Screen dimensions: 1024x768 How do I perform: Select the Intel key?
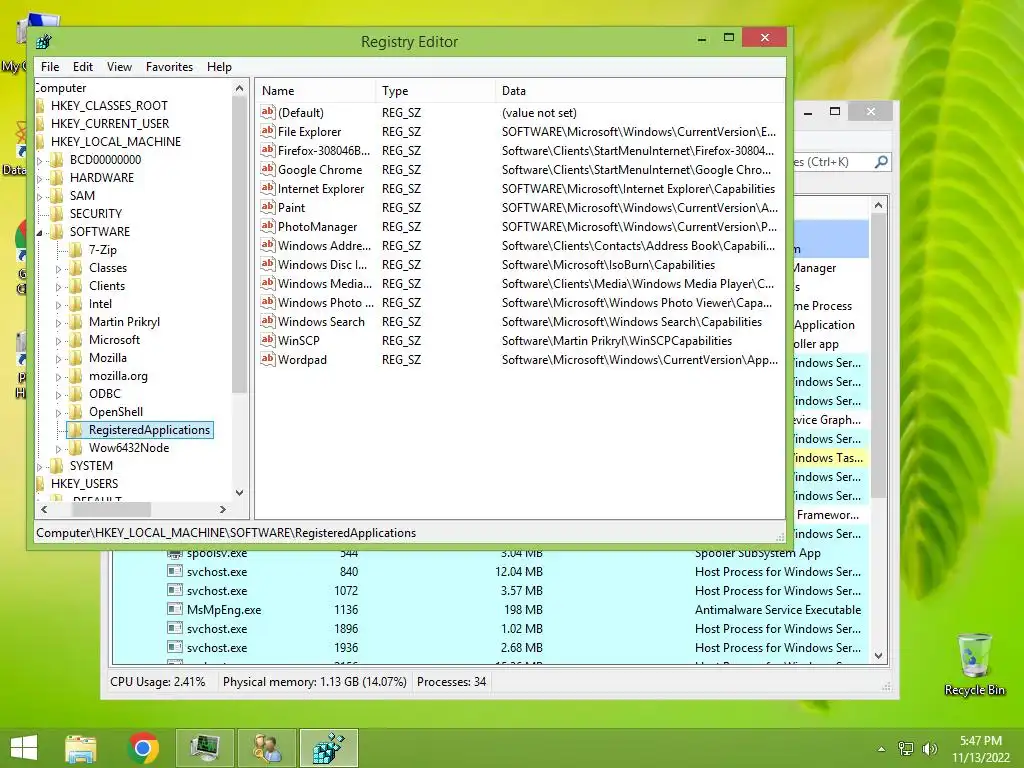point(100,304)
